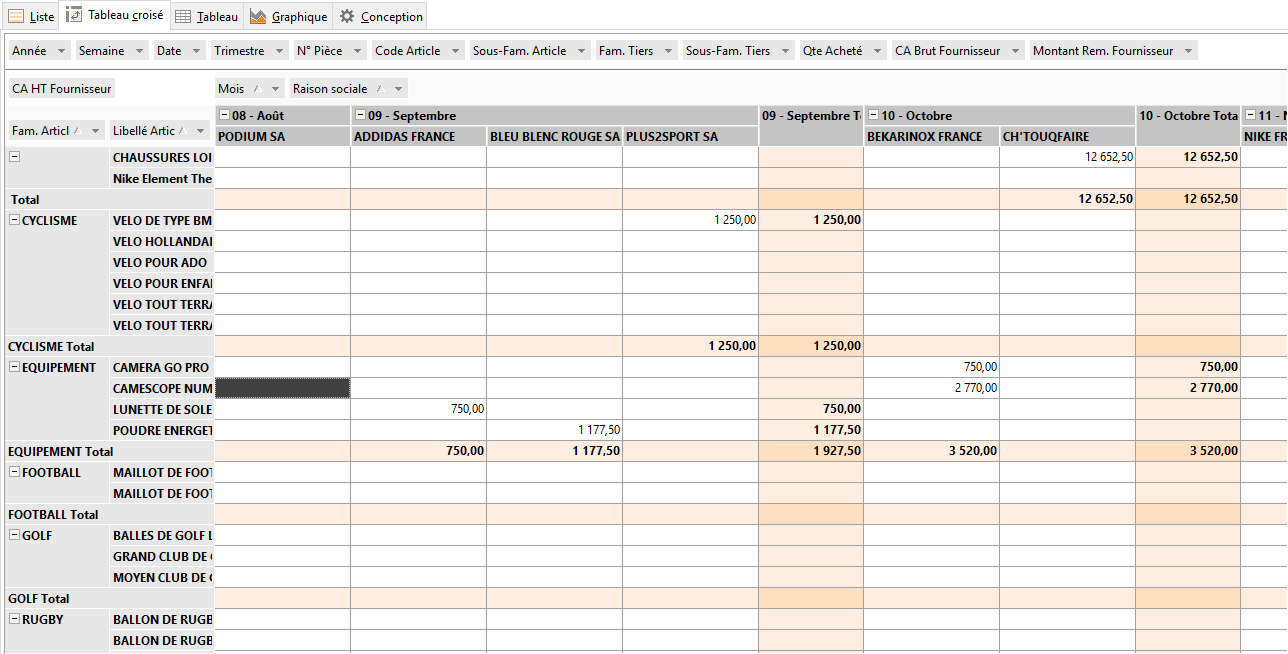Select the GRAND CLUB DE row label
The width and height of the screenshot is (1288, 654).
pos(162,557)
